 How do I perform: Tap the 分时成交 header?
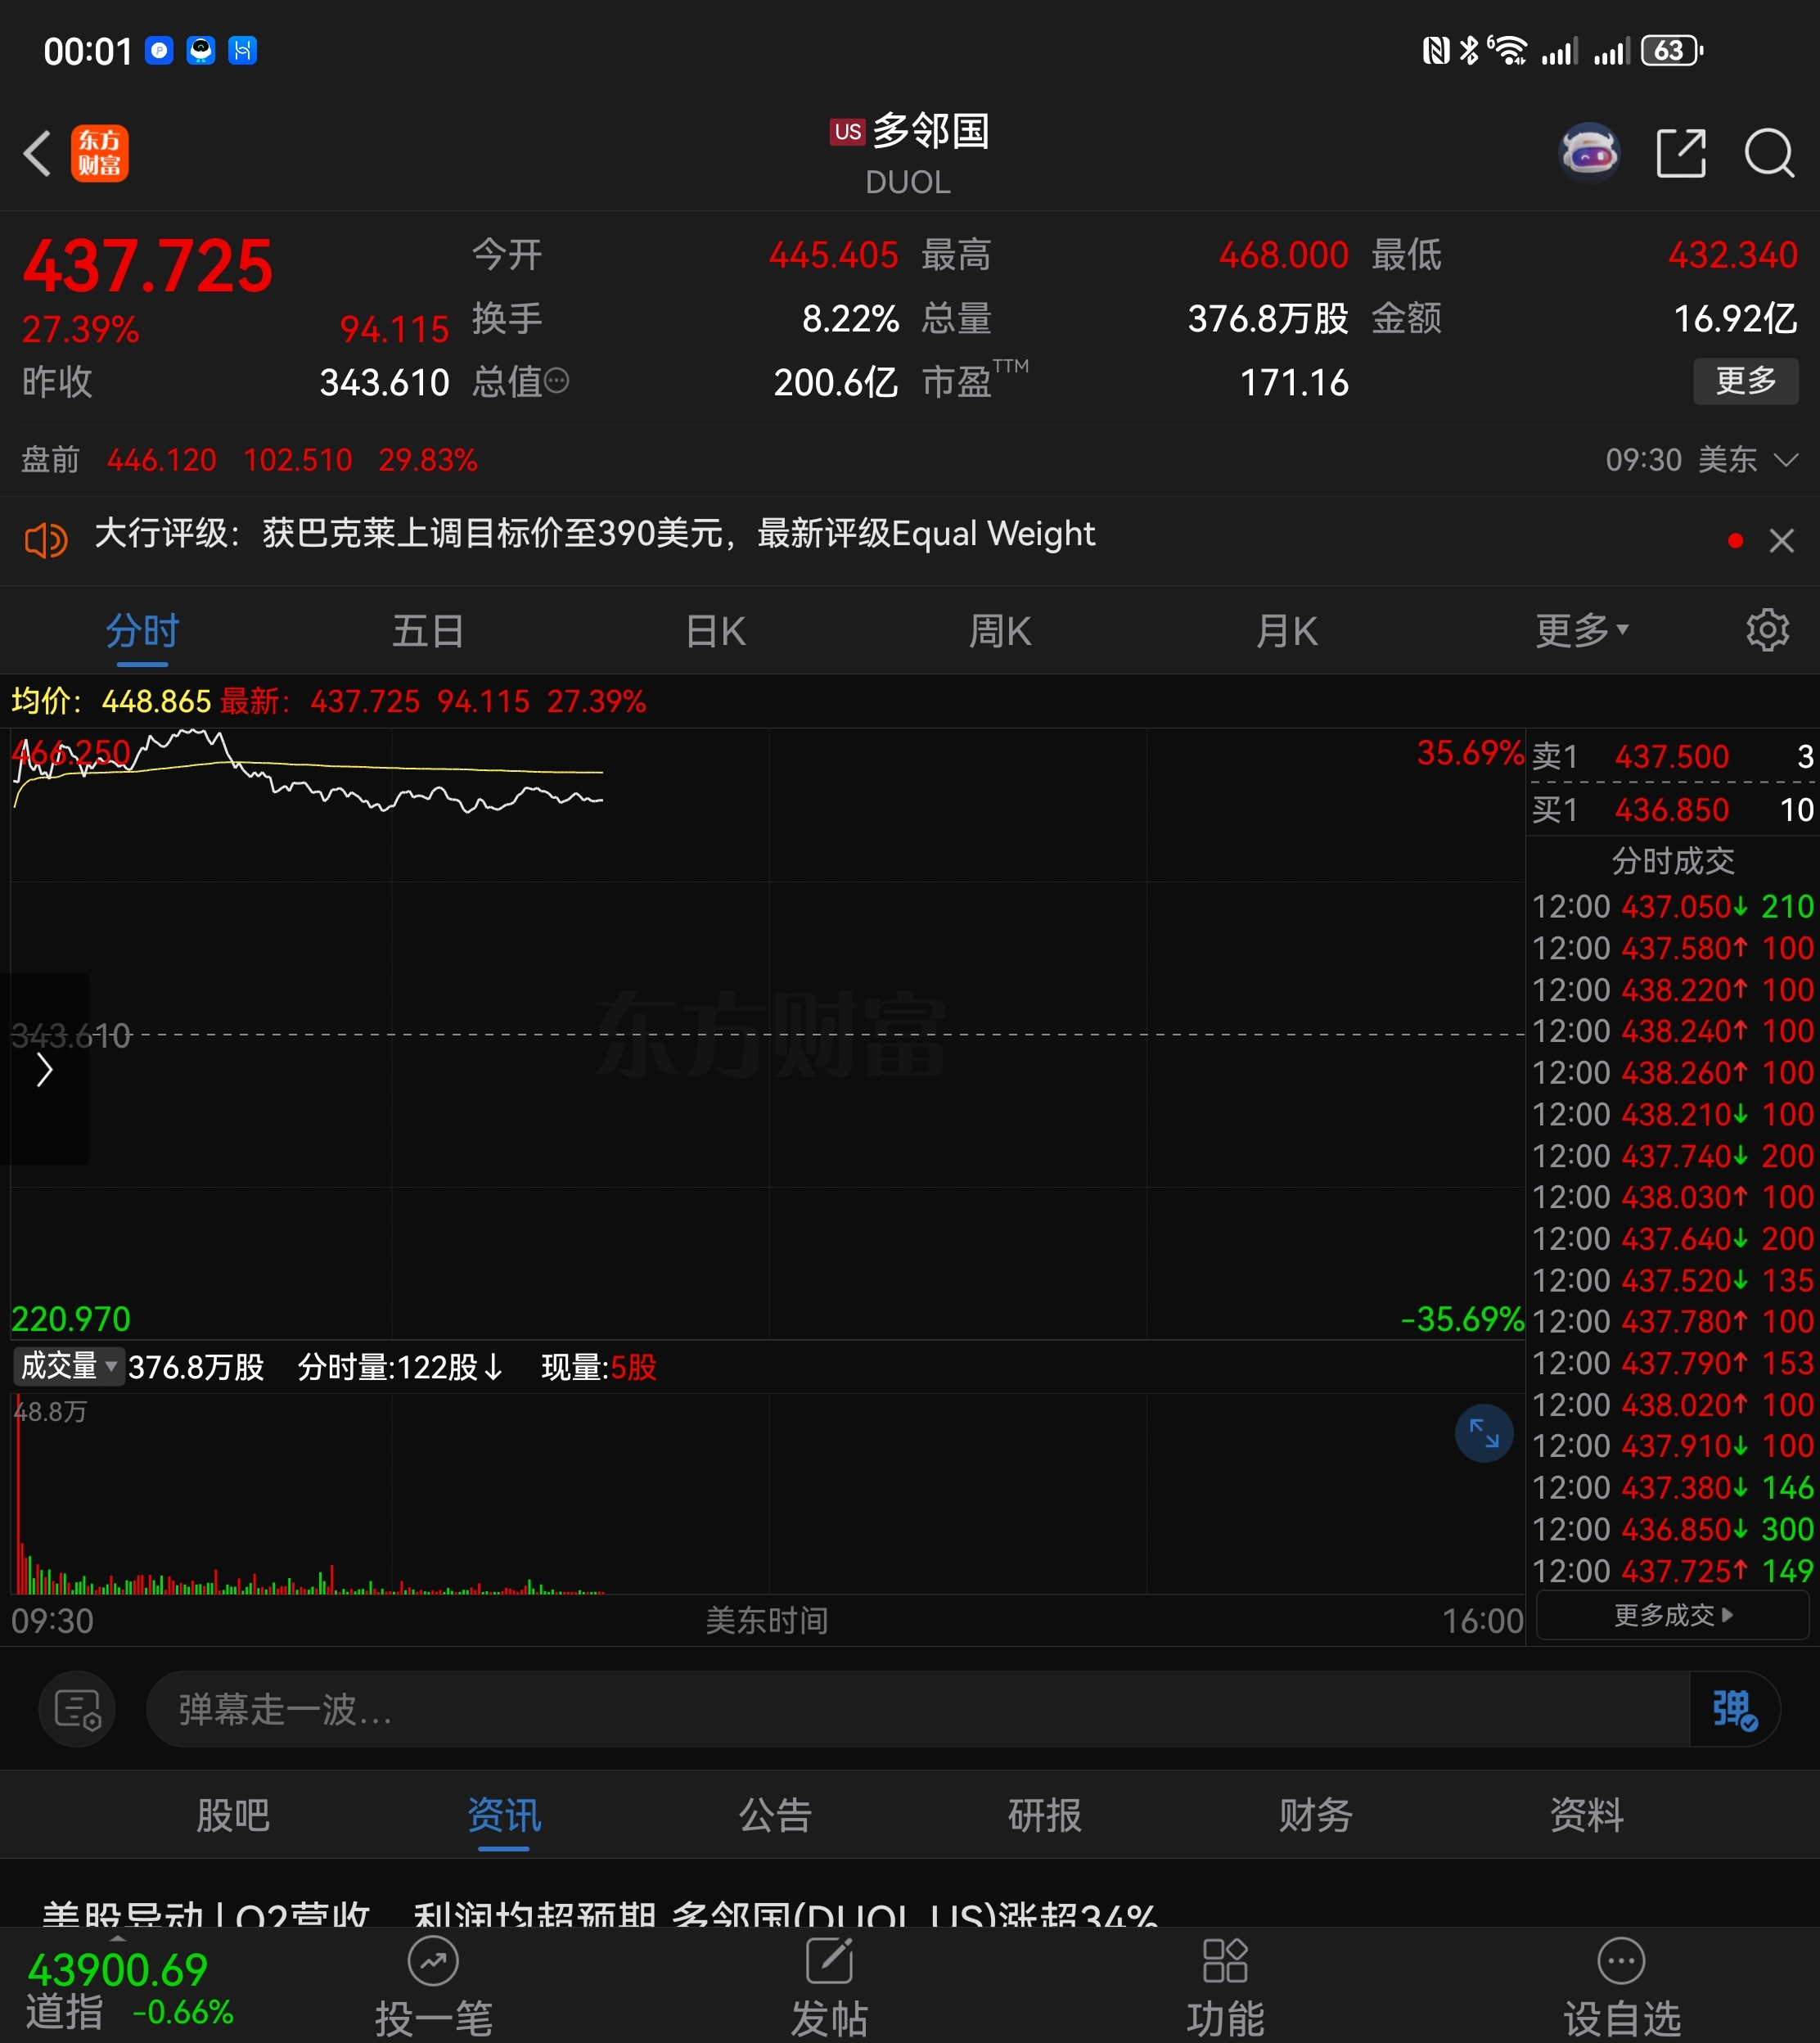1673,860
